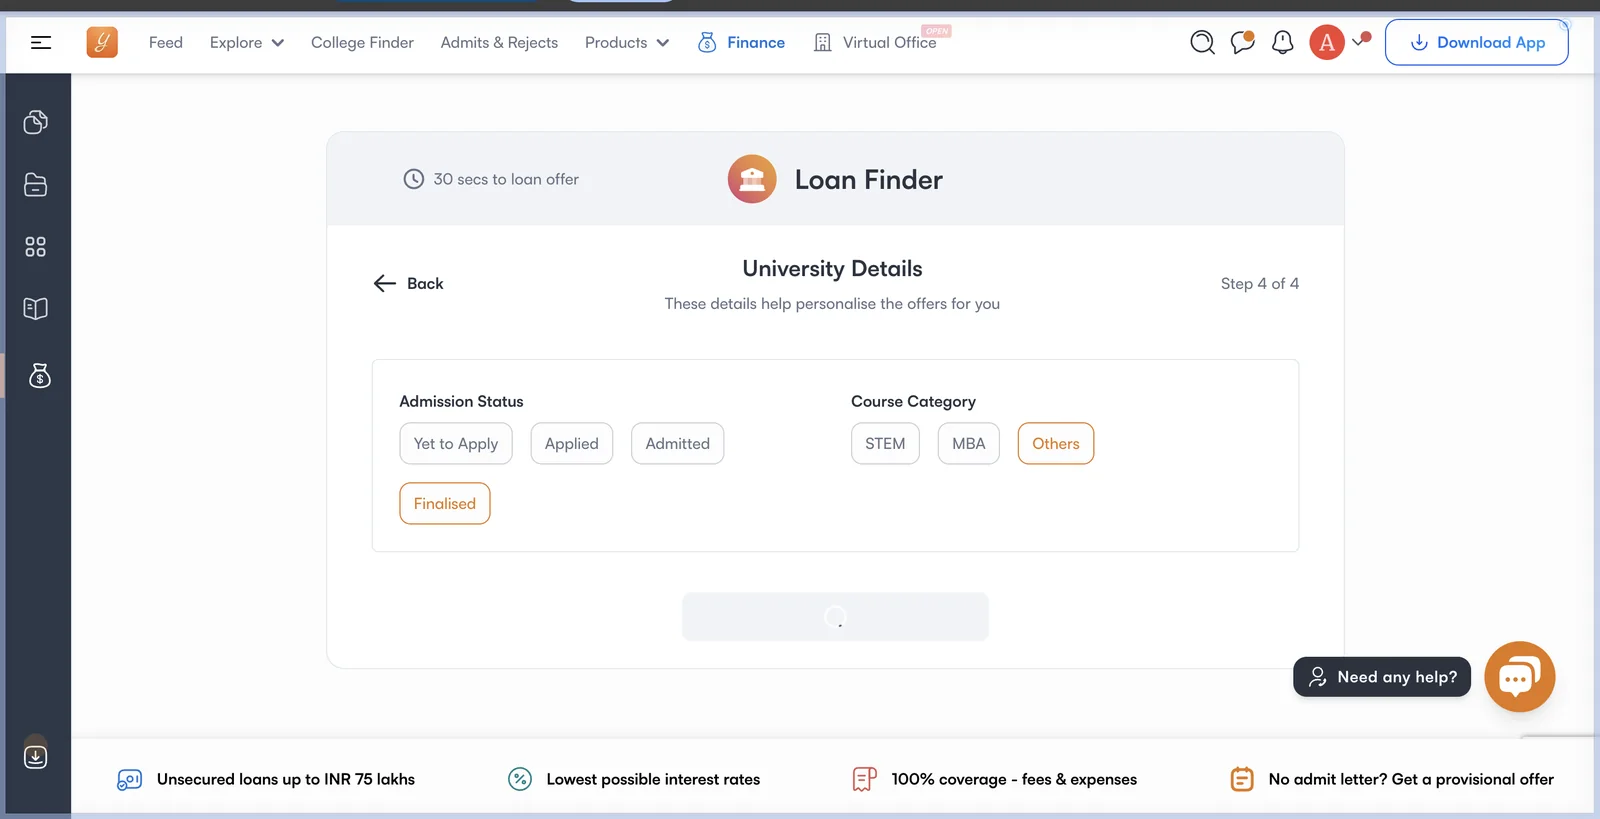Image resolution: width=1600 pixels, height=819 pixels.
Task: Click the back arrow icon
Action: tap(385, 284)
